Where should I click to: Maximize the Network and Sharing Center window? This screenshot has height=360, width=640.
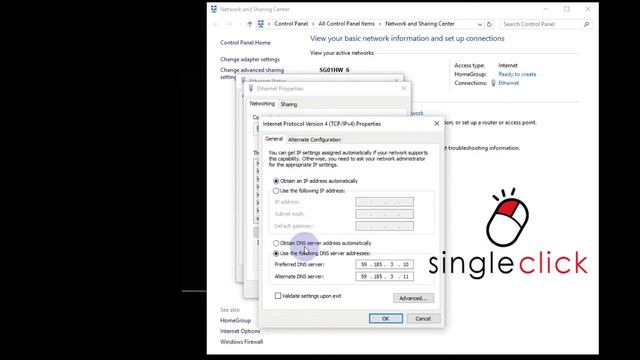pos(567,9)
